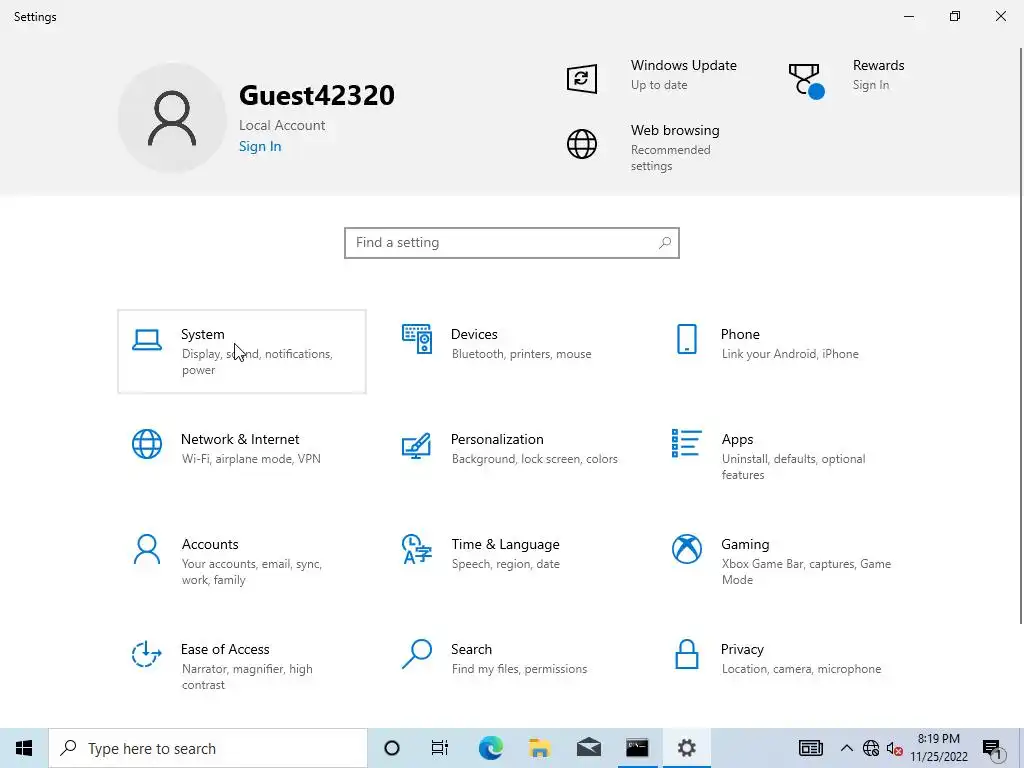This screenshot has height=768, width=1024.
Task: Open the Accounts category title
Action: click(x=210, y=545)
